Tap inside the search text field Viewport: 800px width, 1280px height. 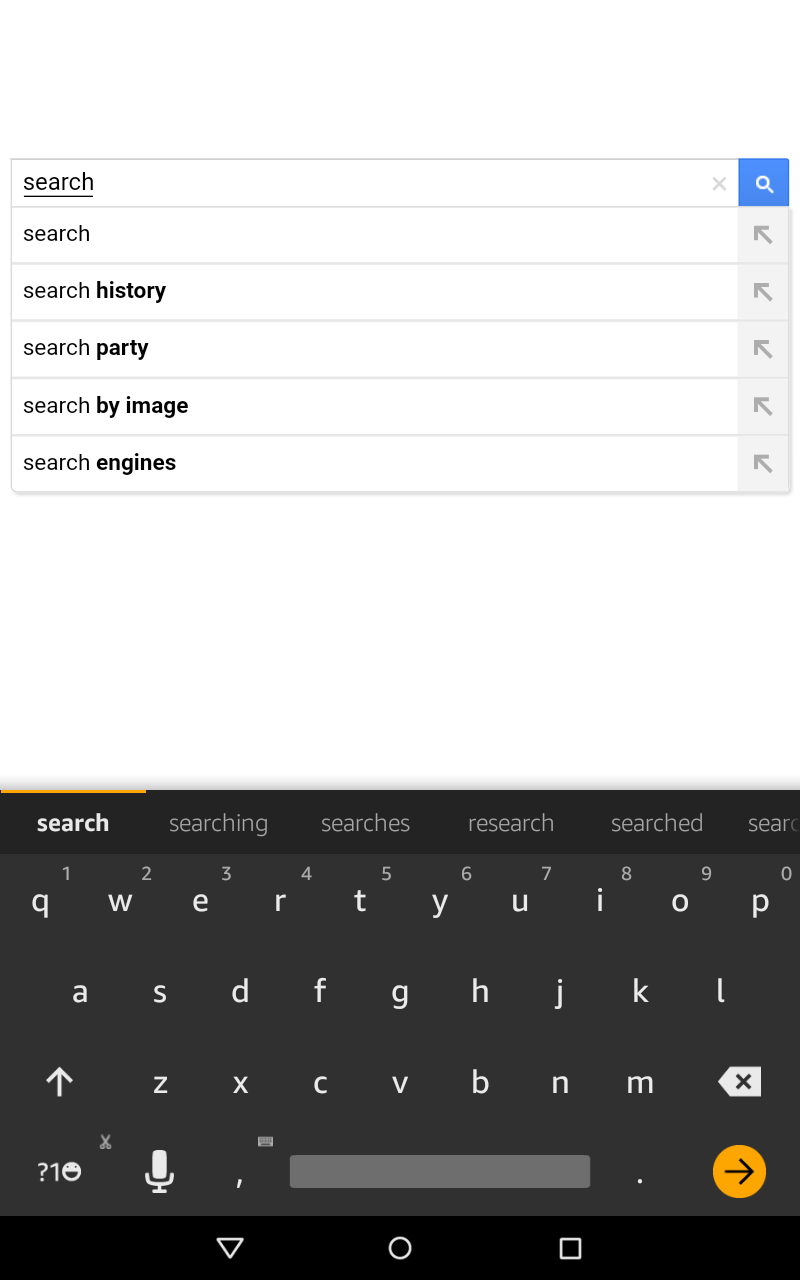[x=300, y=182]
